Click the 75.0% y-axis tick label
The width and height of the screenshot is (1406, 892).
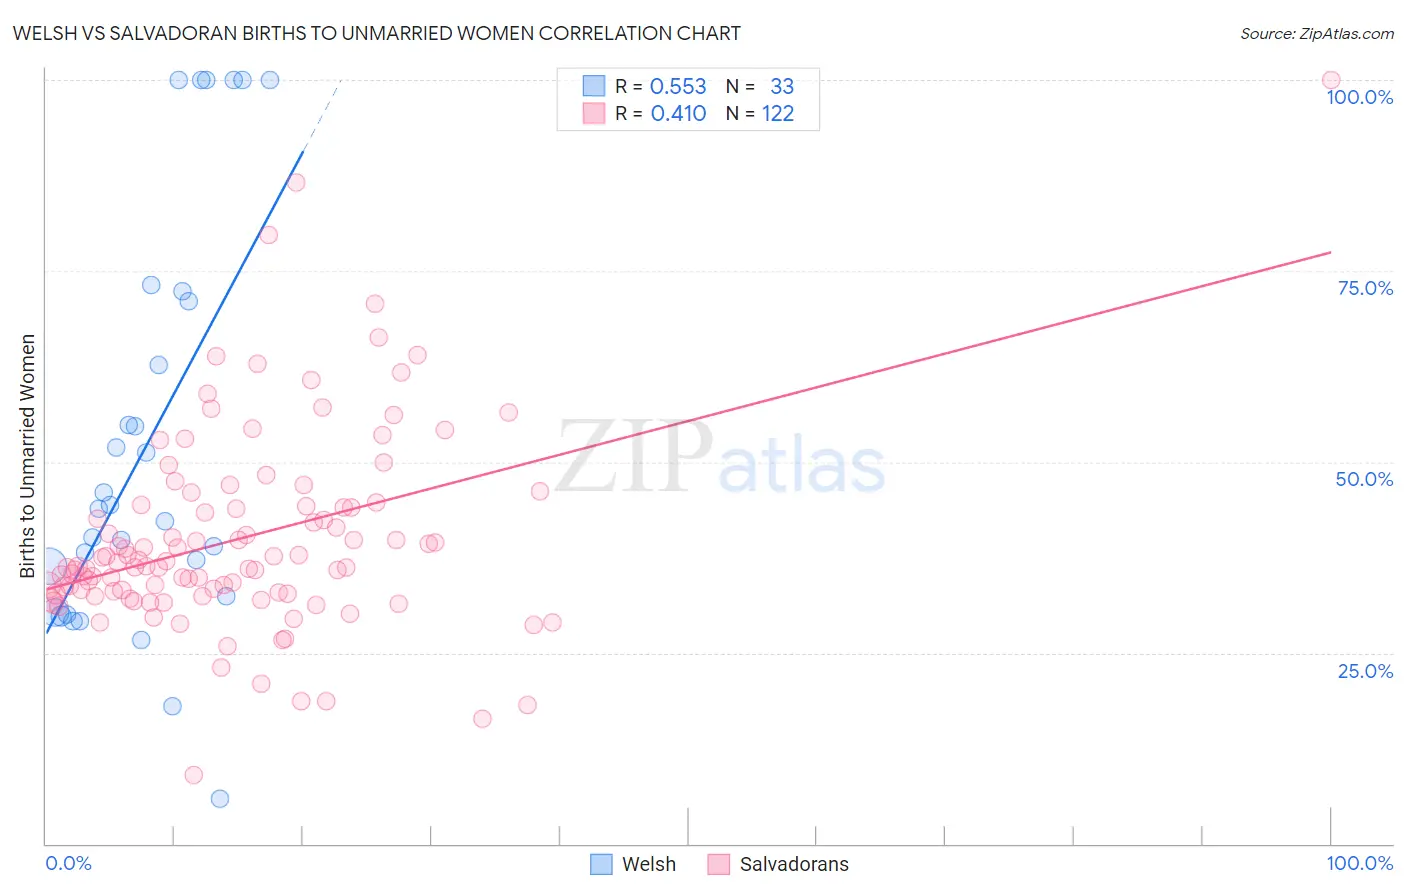coord(1365,288)
